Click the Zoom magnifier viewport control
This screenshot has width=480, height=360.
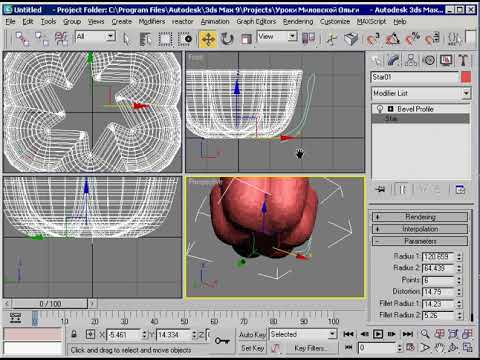pyautogui.click(x=425, y=334)
